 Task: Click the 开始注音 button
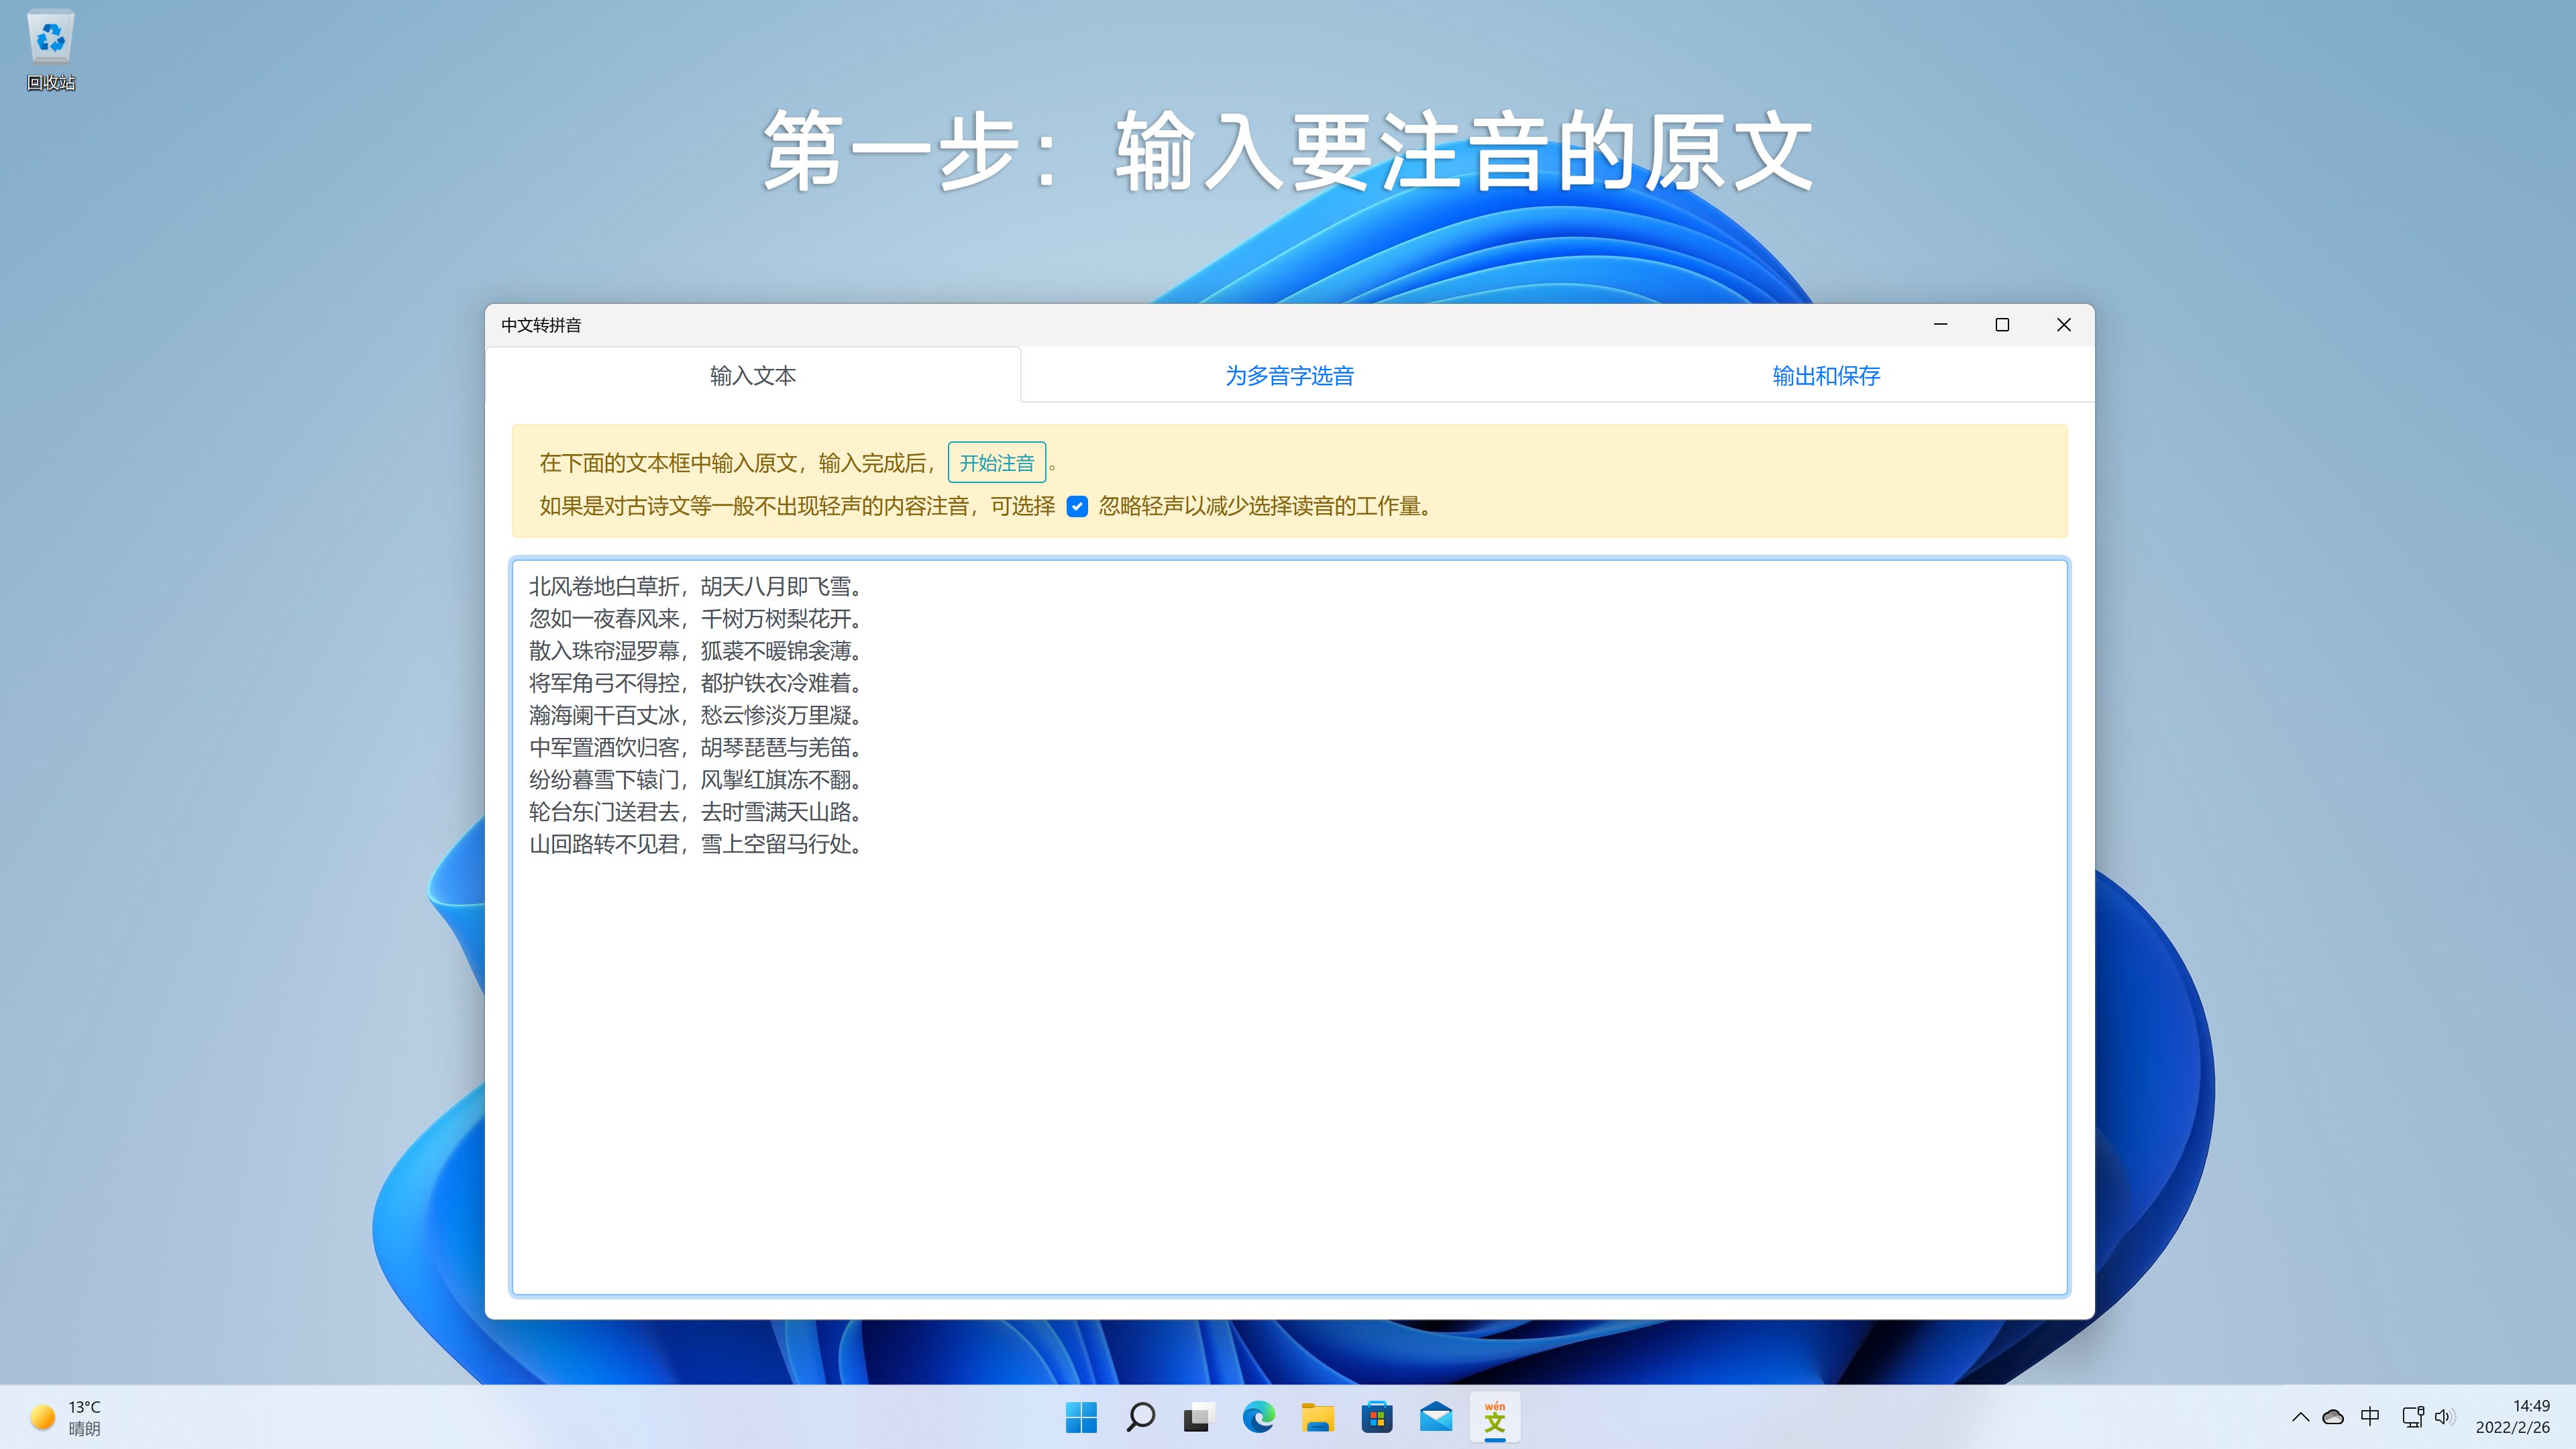[996, 463]
